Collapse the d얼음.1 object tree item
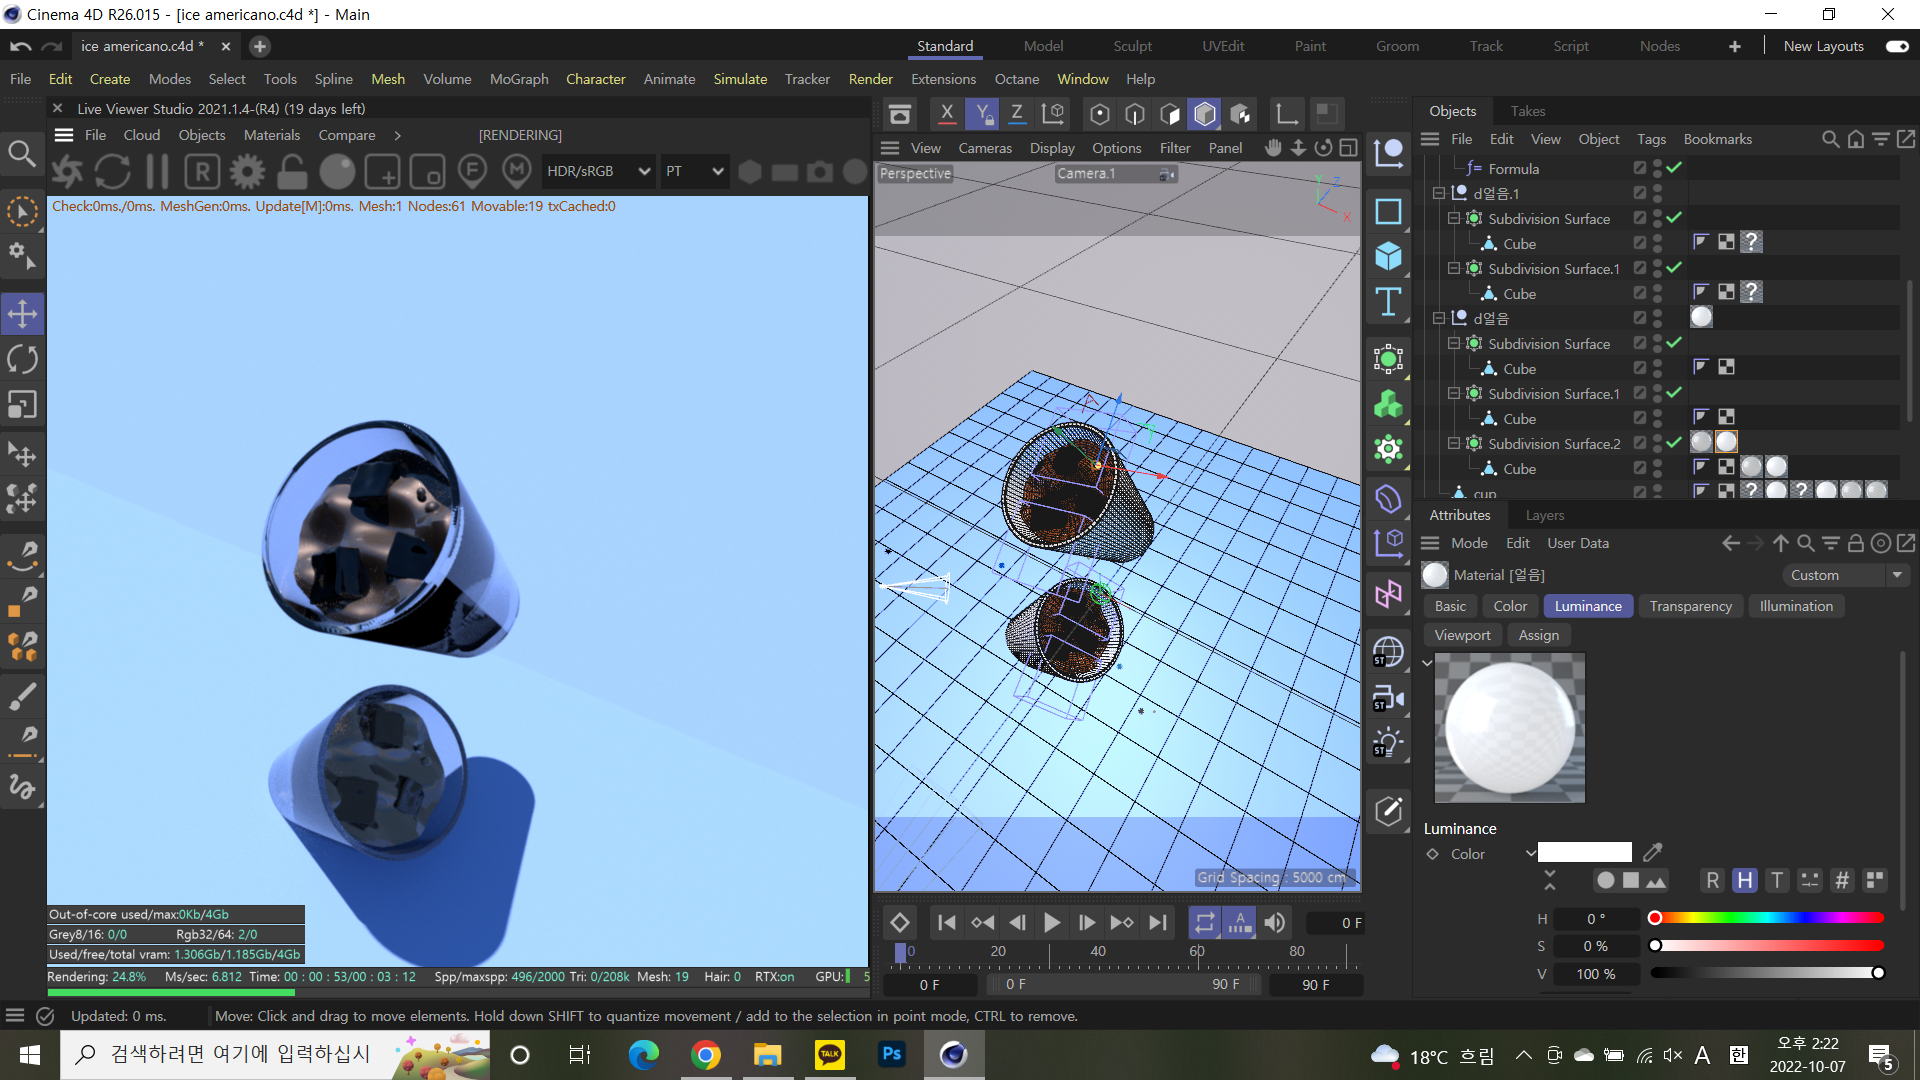 pyautogui.click(x=1438, y=192)
